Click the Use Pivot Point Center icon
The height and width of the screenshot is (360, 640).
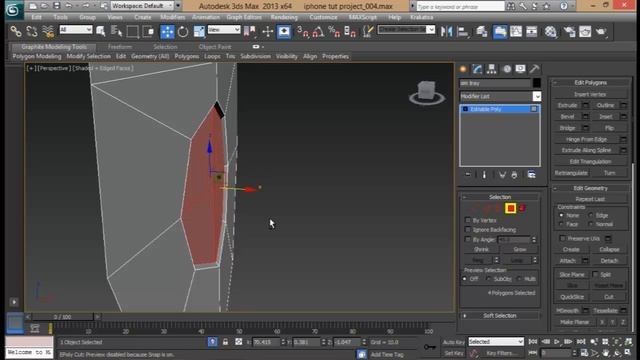[249, 31]
